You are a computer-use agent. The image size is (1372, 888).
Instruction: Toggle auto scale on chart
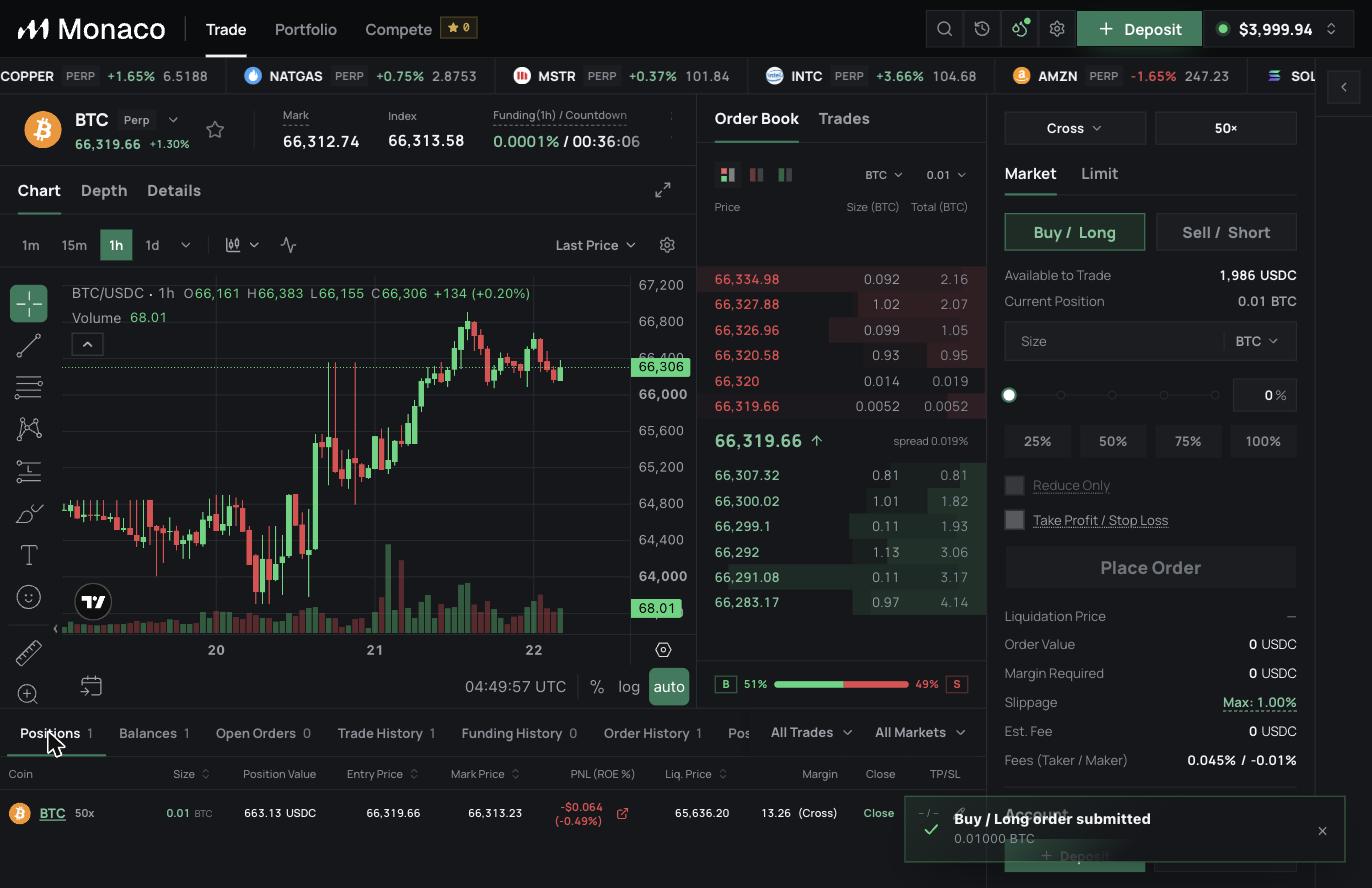point(669,686)
